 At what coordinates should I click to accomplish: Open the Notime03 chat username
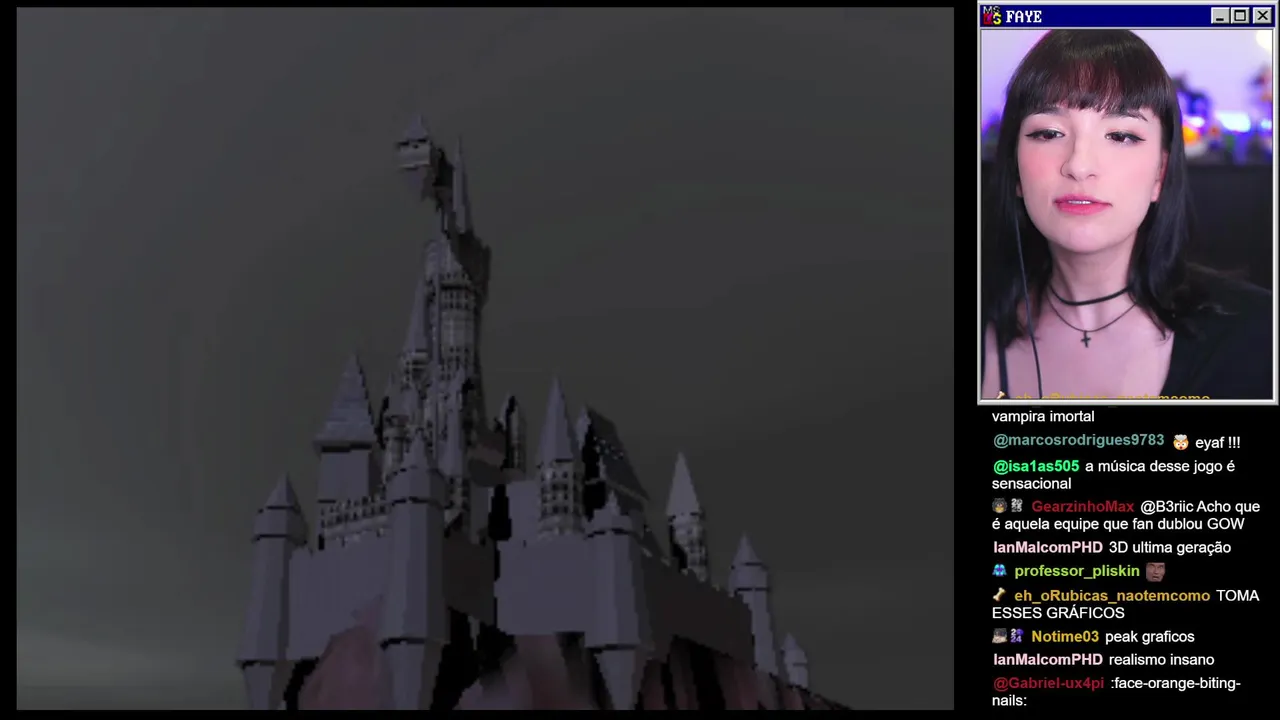coord(1065,637)
